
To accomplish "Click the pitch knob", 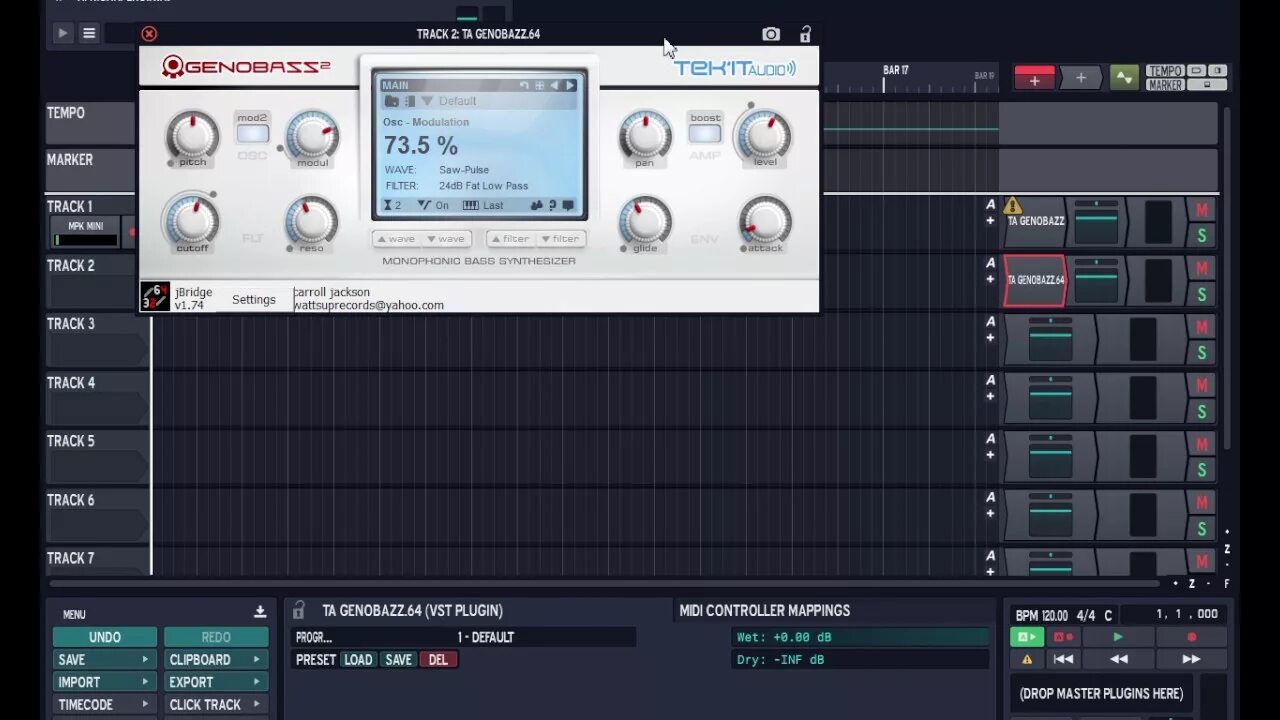I will [x=192, y=135].
